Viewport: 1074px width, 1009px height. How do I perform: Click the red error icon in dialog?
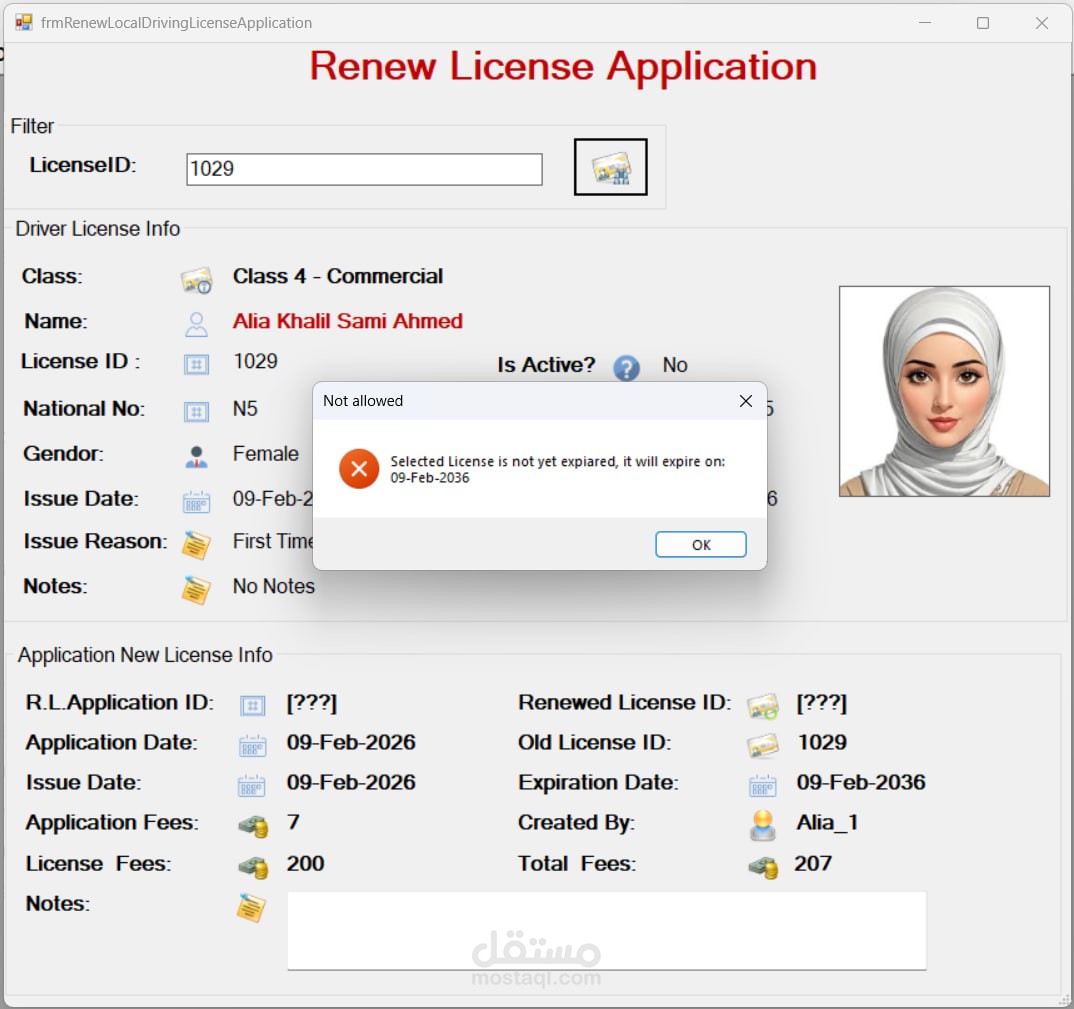[358, 469]
